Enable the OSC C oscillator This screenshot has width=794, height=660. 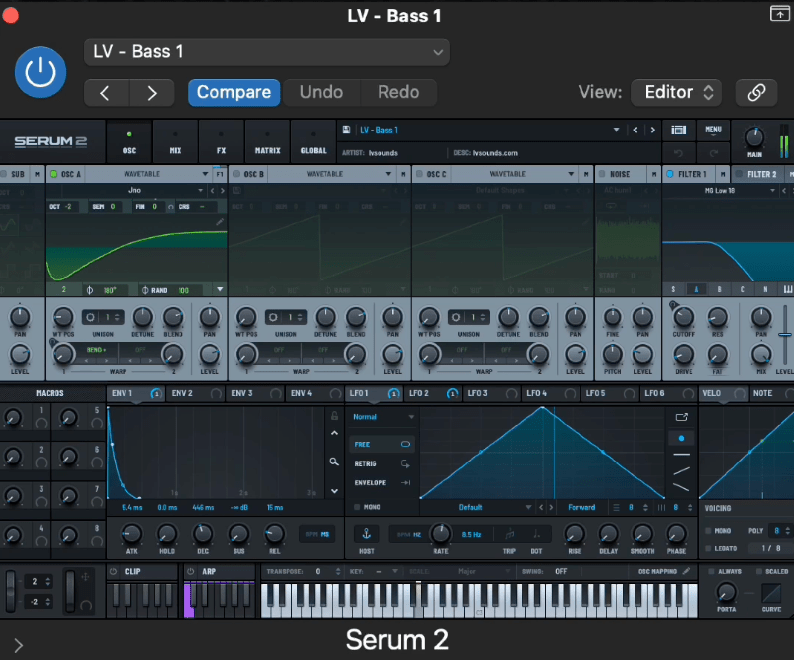tap(419, 174)
